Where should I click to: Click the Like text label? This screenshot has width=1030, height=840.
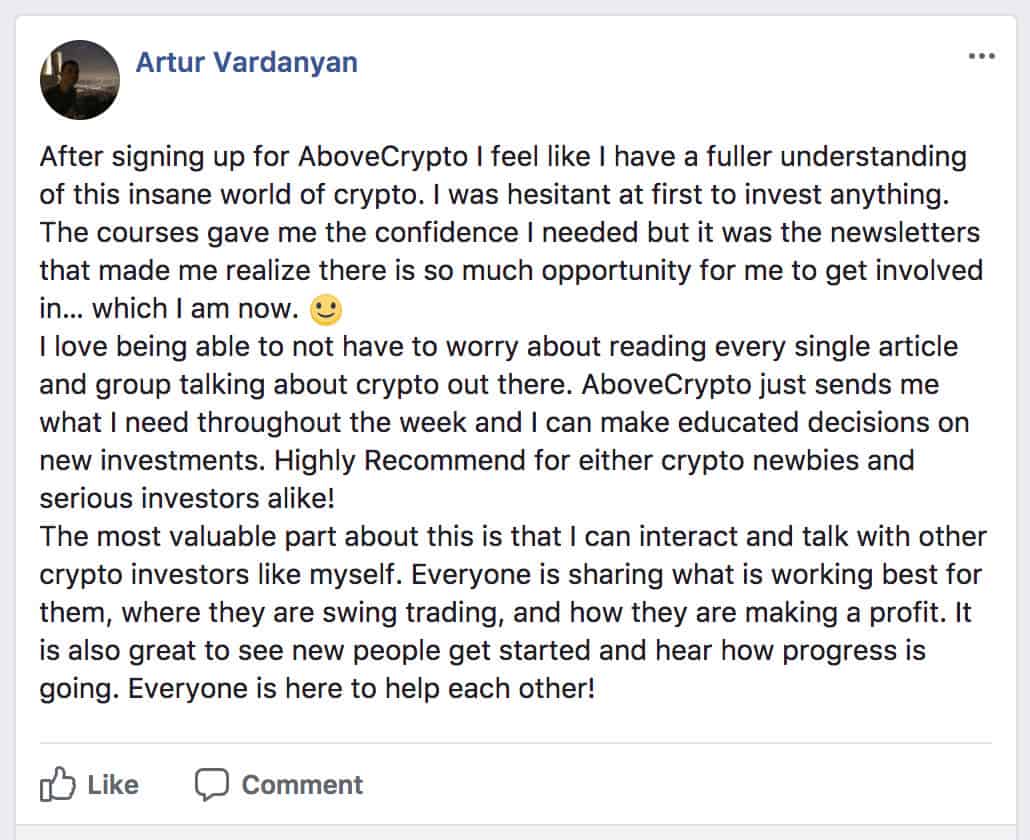[x=113, y=785]
